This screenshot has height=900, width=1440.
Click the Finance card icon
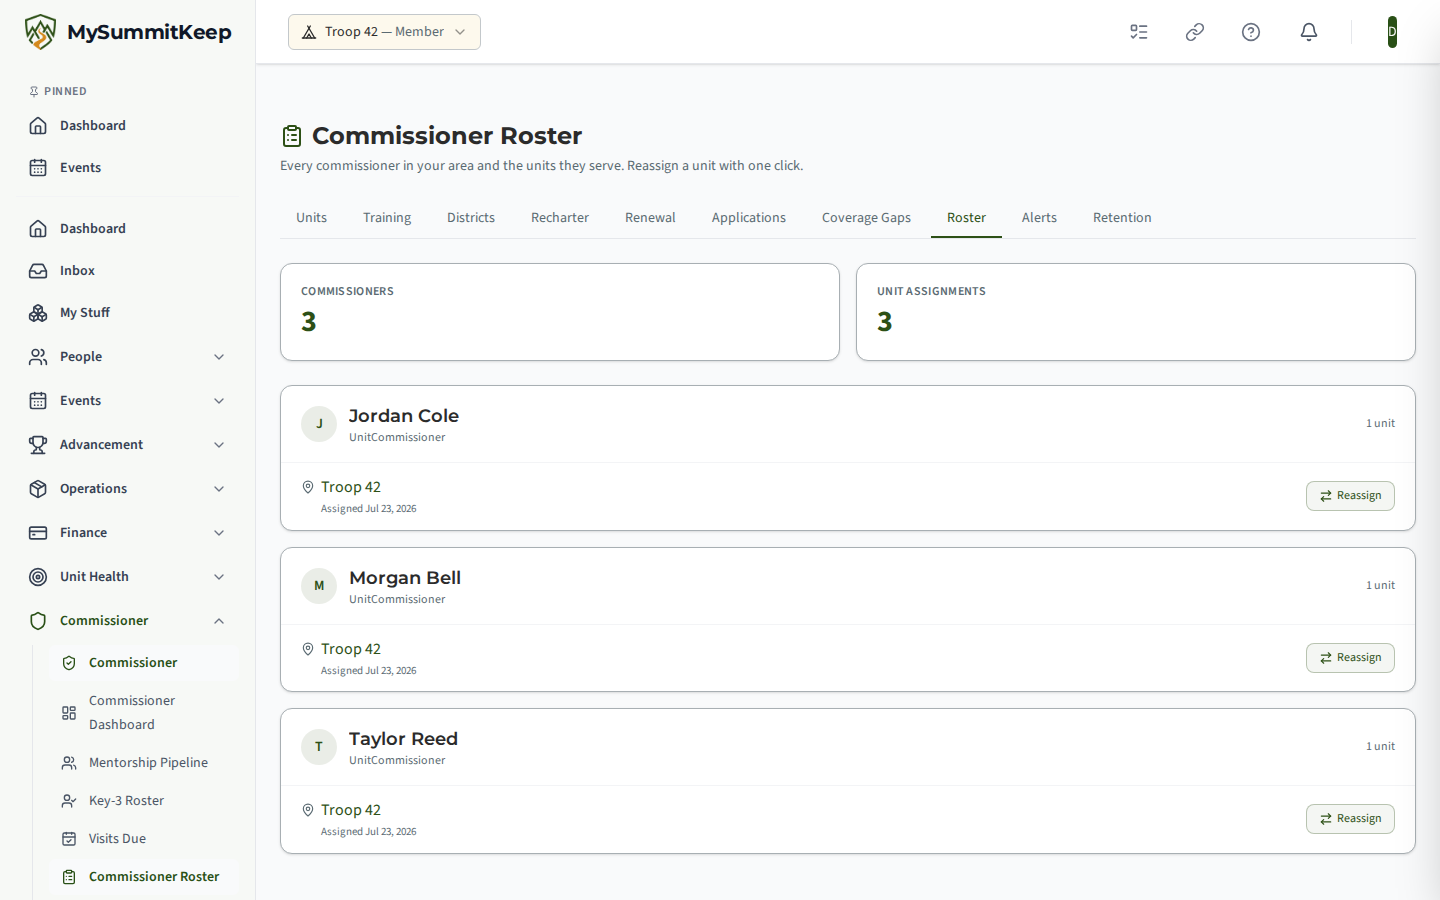pyautogui.click(x=38, y=533)
